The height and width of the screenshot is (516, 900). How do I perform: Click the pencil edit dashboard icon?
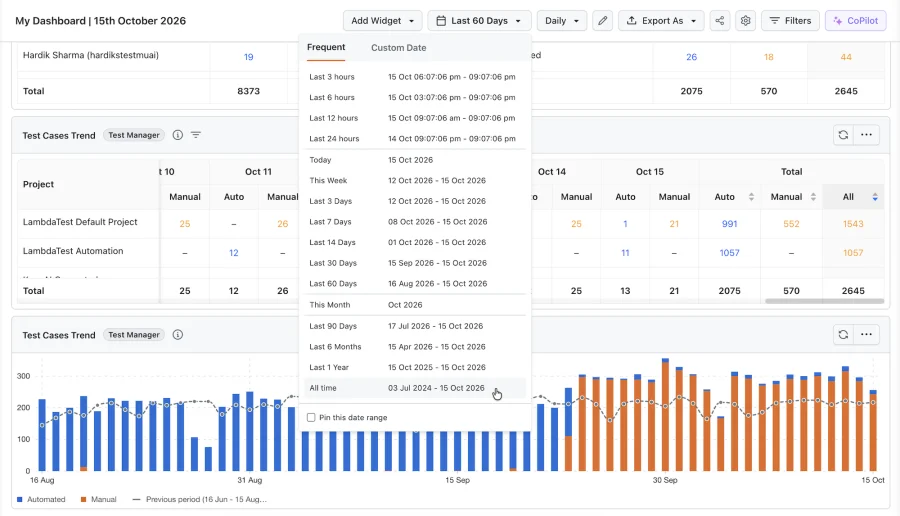click(x=602, y=21)
